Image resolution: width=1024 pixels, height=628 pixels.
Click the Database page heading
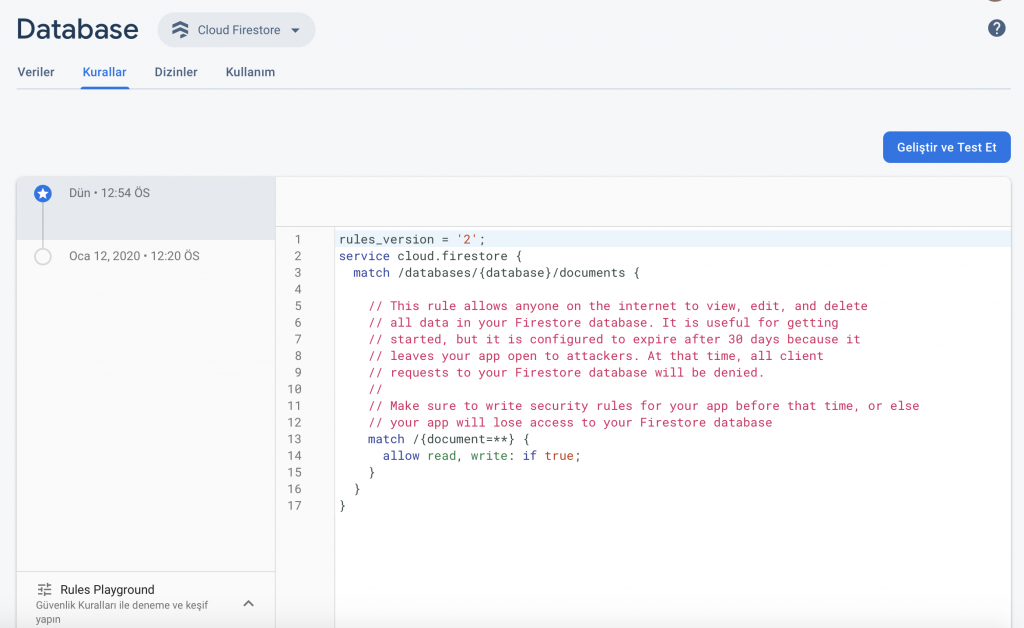pyautogui.click(x=78, y=30)
